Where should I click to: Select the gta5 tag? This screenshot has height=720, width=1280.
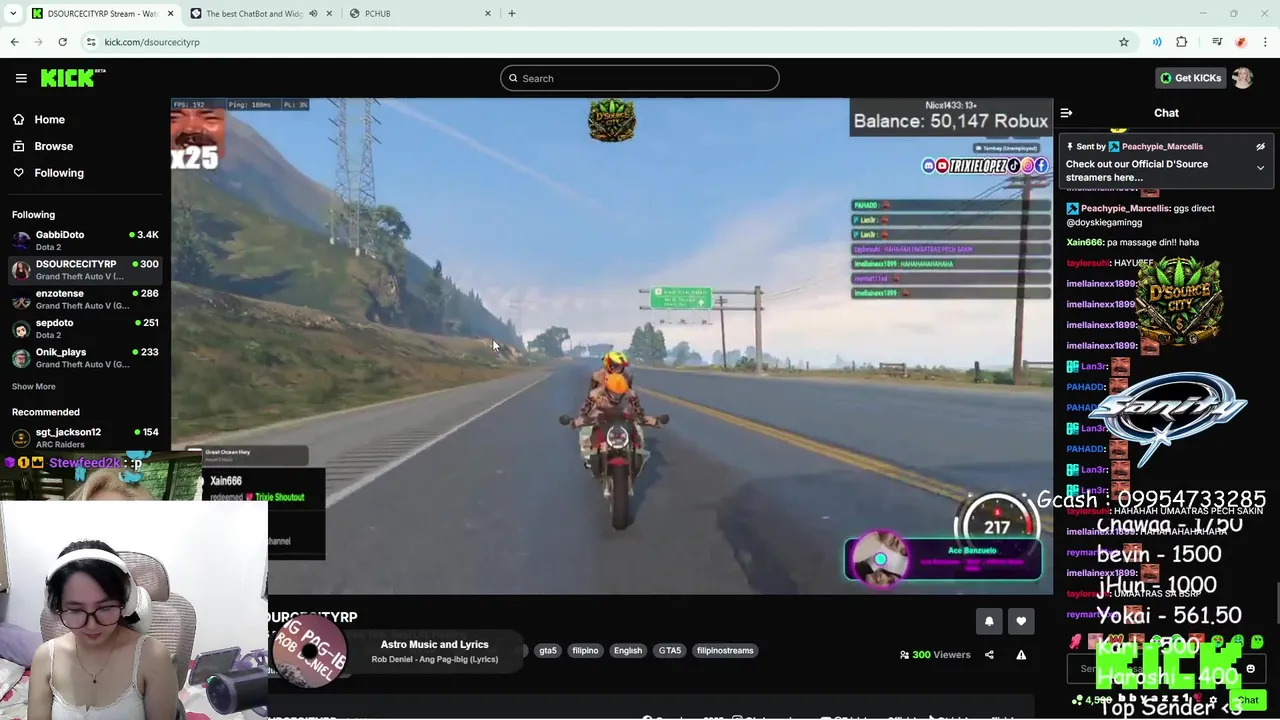click(x=548, y=650)
